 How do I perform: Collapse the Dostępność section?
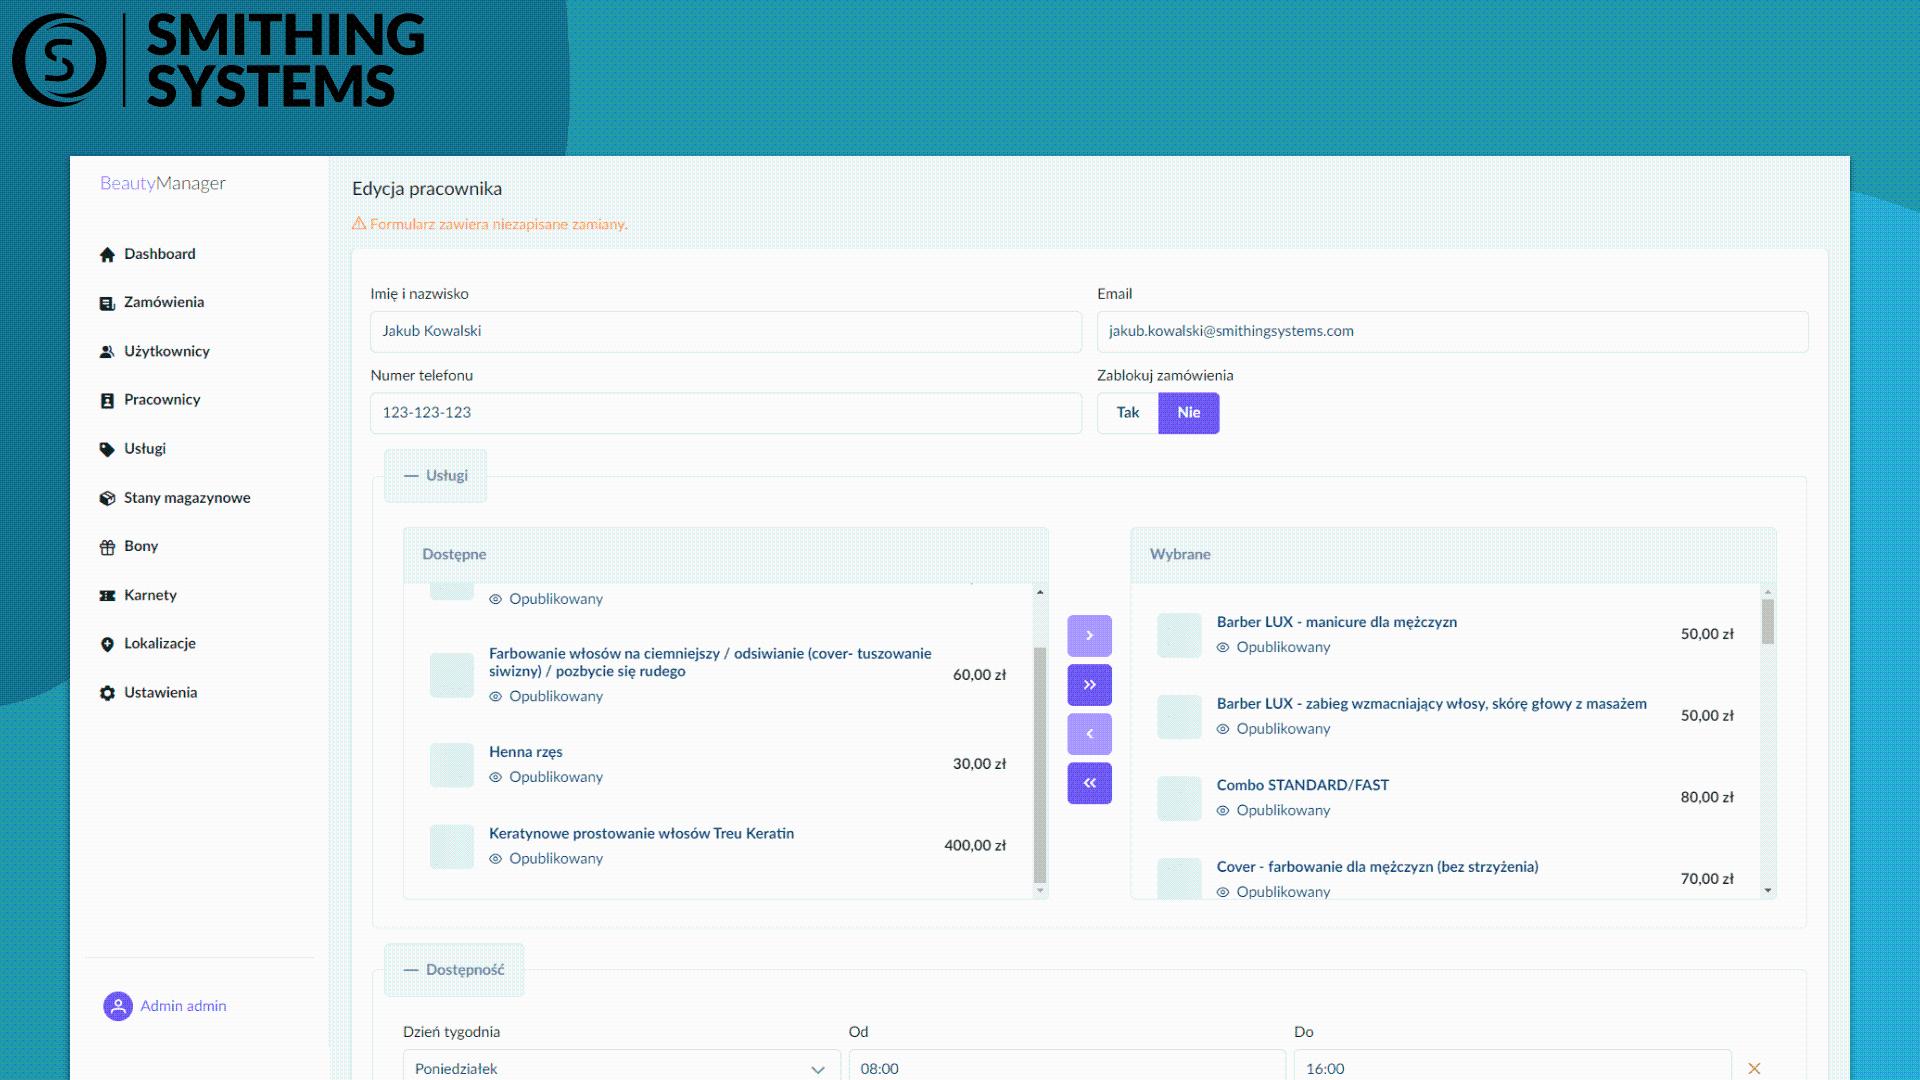pyautogui.click(x=454, y=969)
